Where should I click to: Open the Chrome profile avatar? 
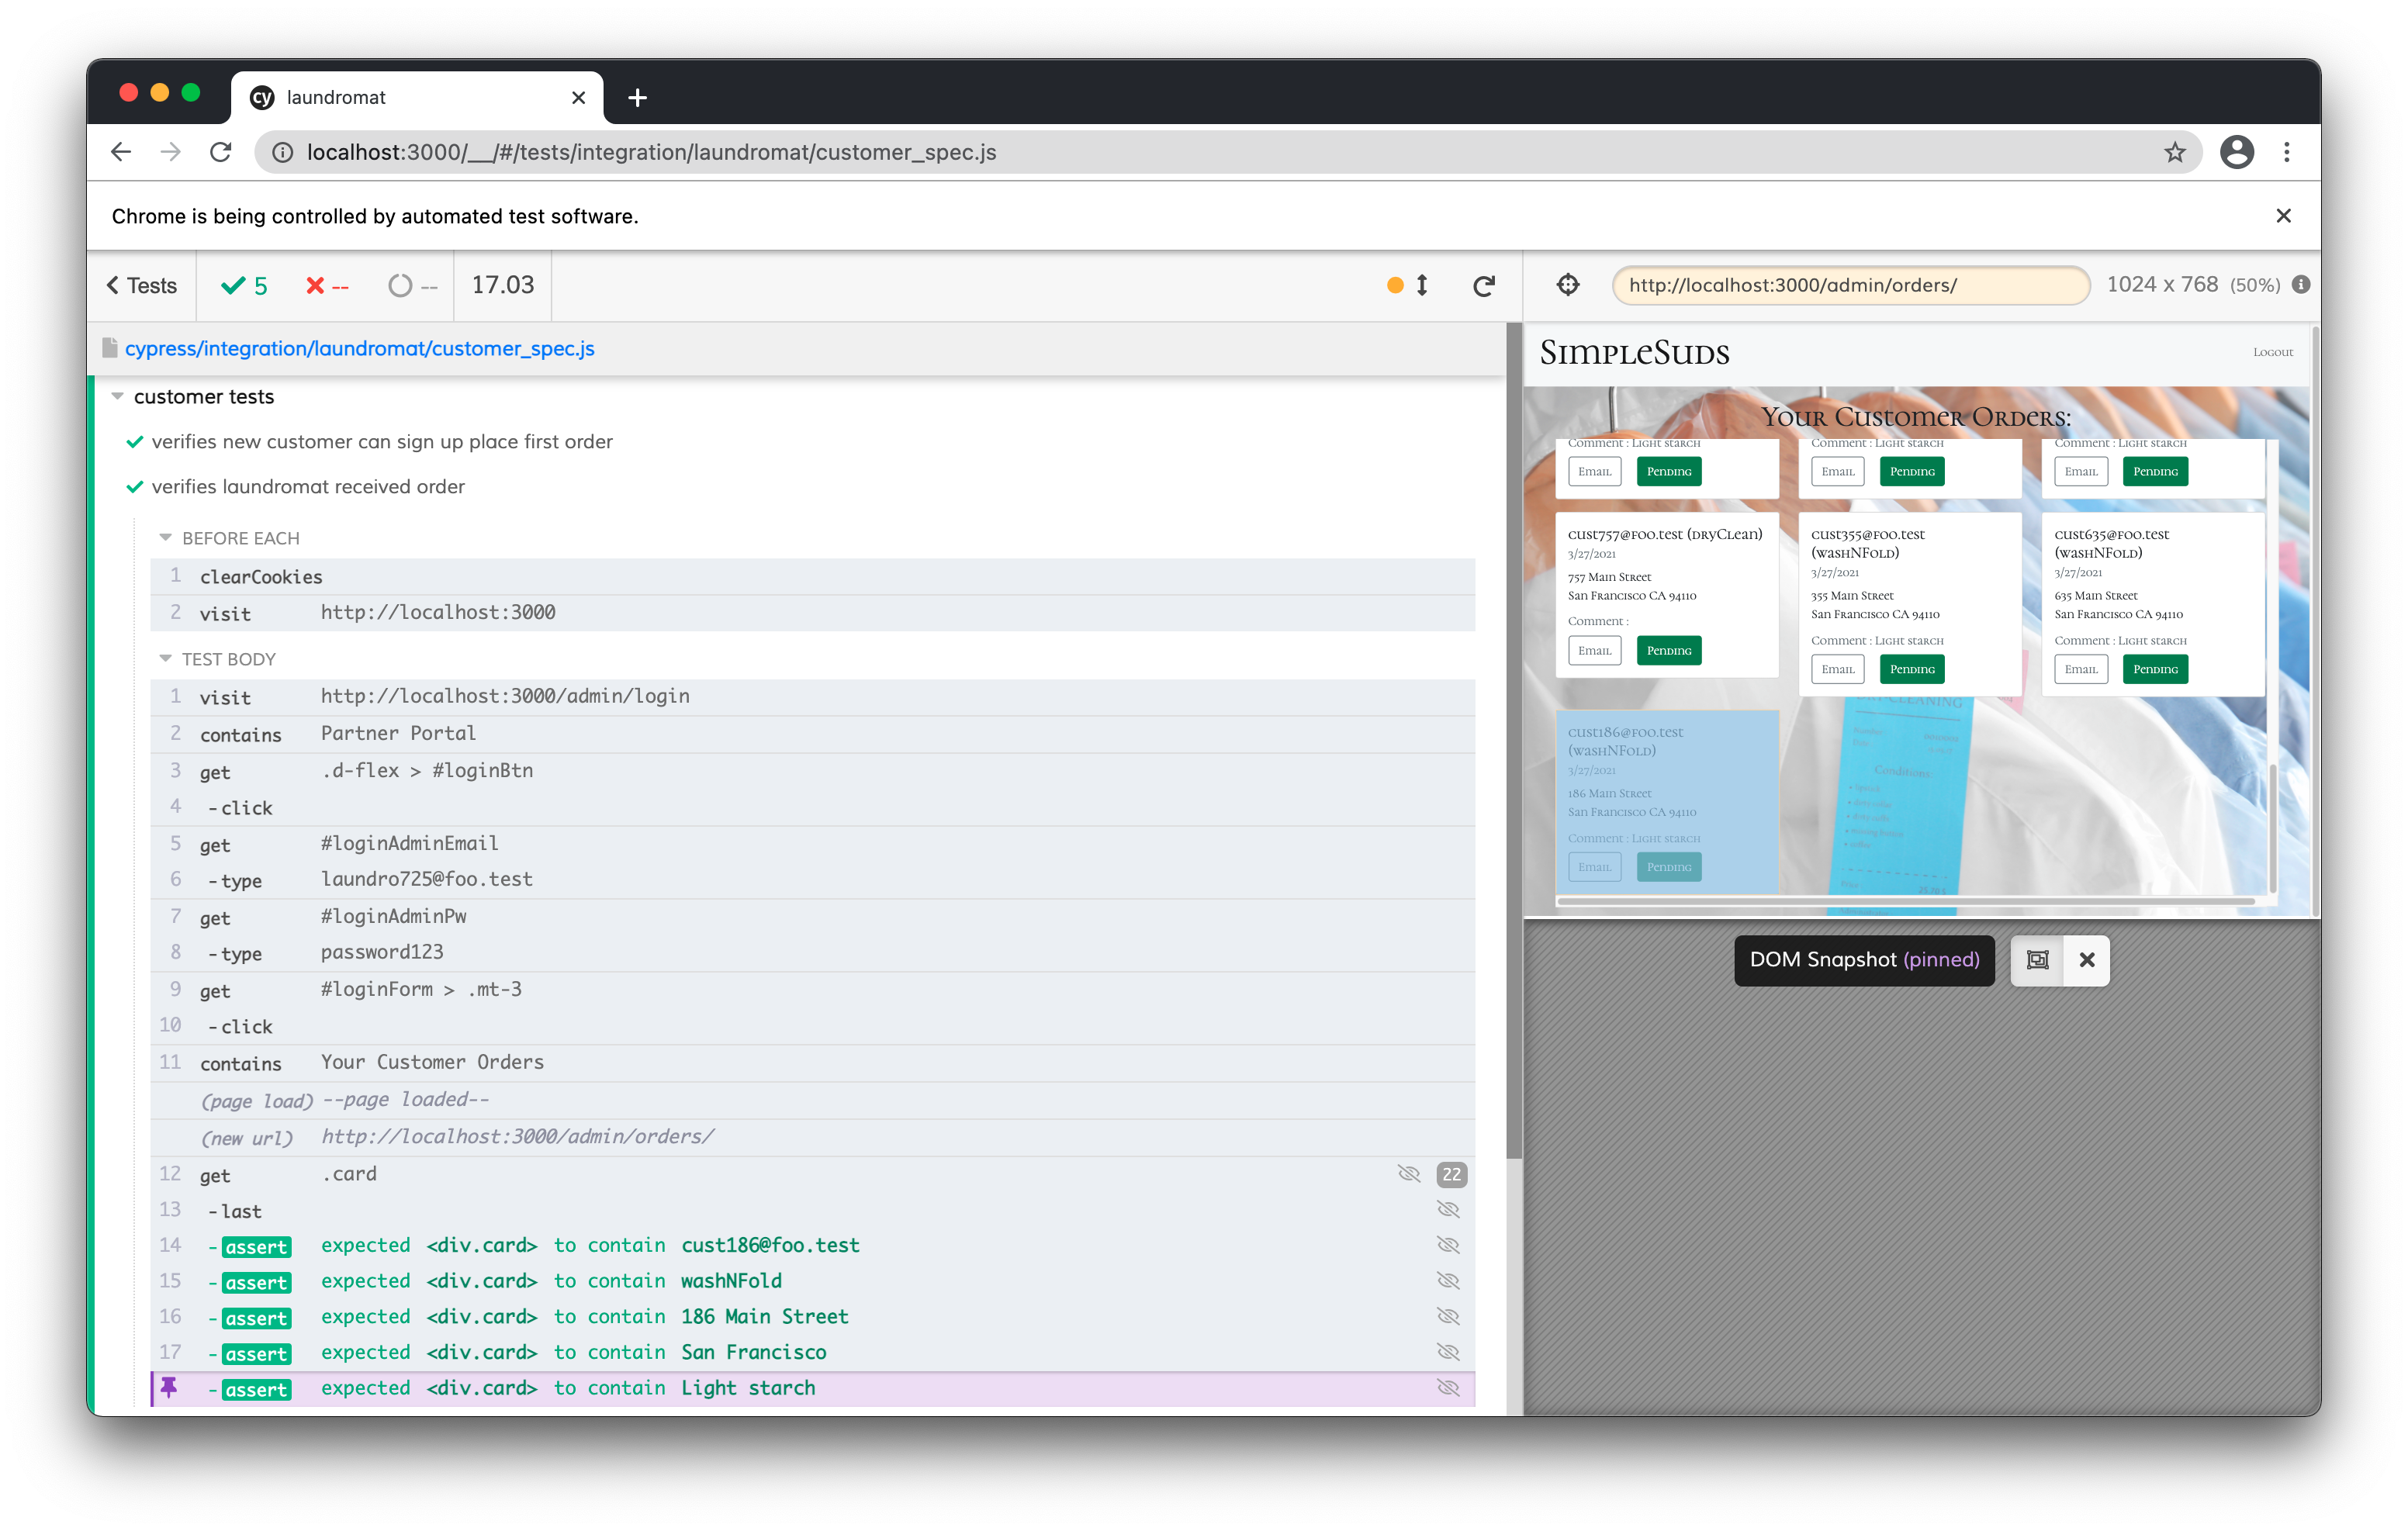(2237, 152)
